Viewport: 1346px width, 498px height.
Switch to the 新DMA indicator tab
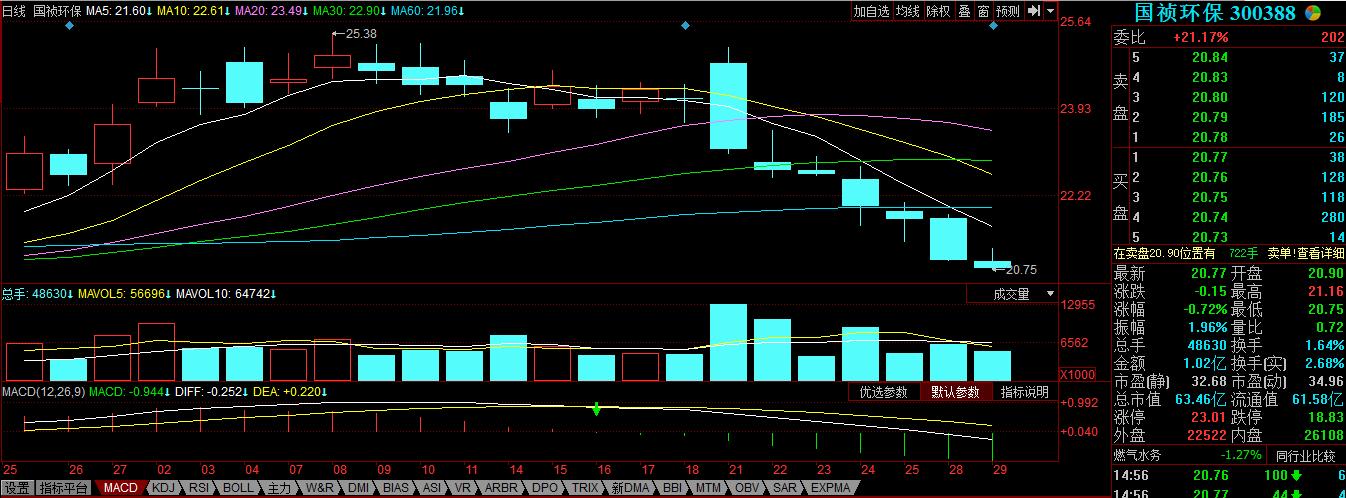click(630, 488)
